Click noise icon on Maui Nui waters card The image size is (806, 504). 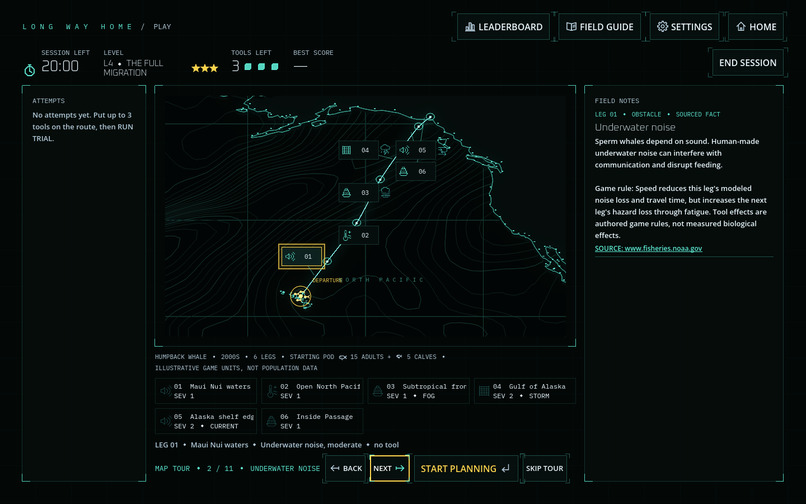[166, 391]
